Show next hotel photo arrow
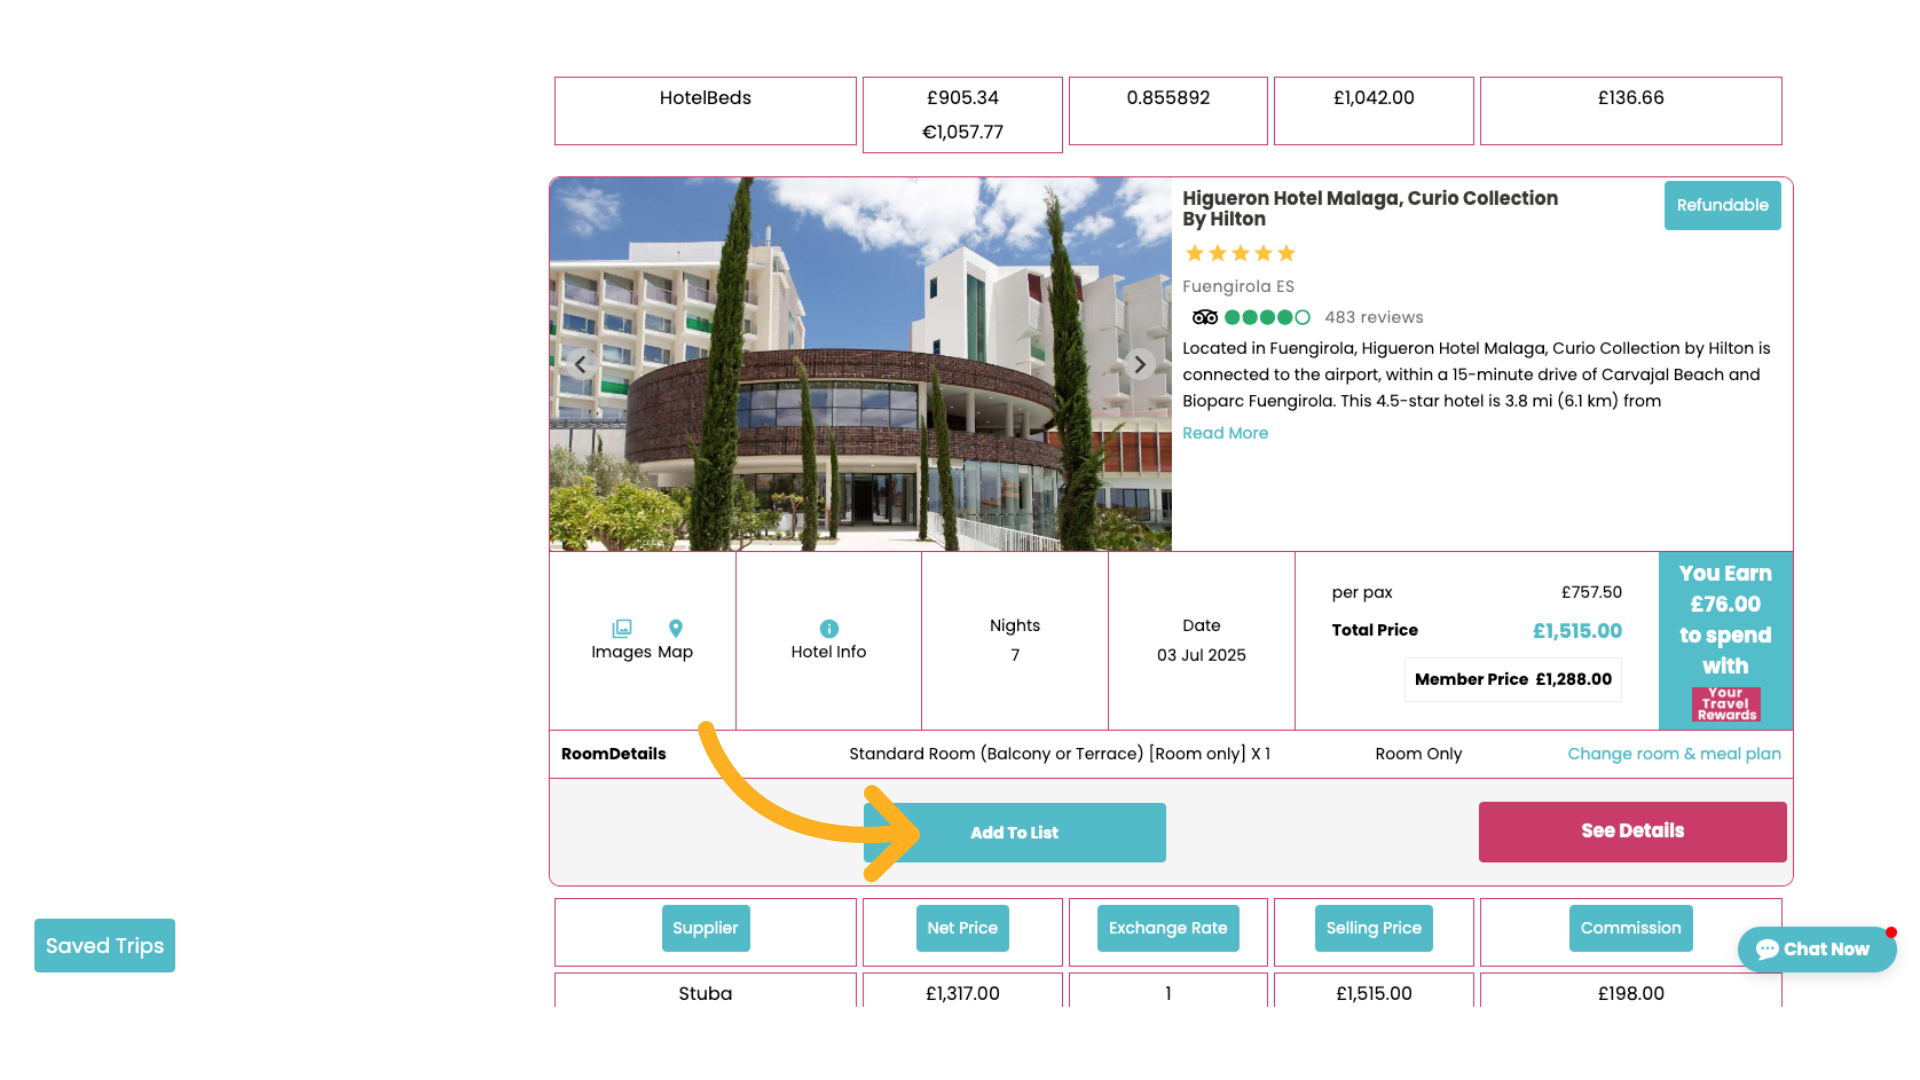Viewport: 1920px width, 1080px height. tap(1139, 365)
